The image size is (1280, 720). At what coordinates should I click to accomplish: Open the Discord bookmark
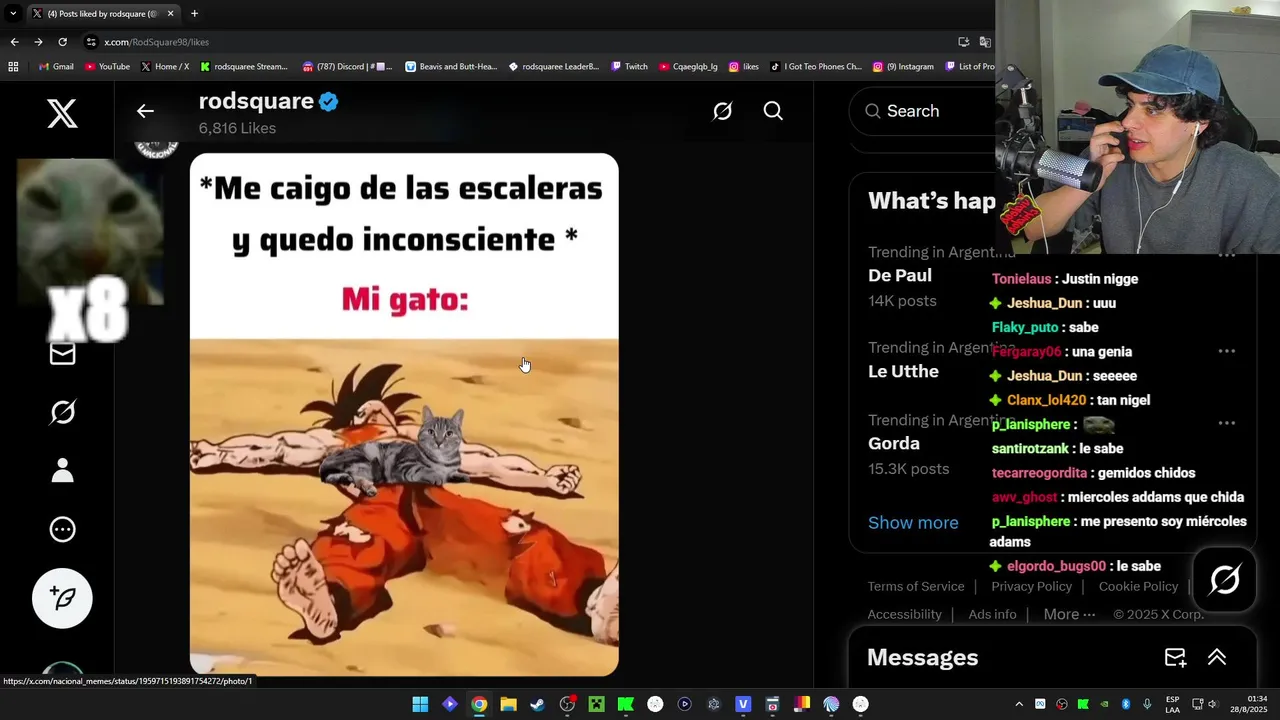pos(347,67)
